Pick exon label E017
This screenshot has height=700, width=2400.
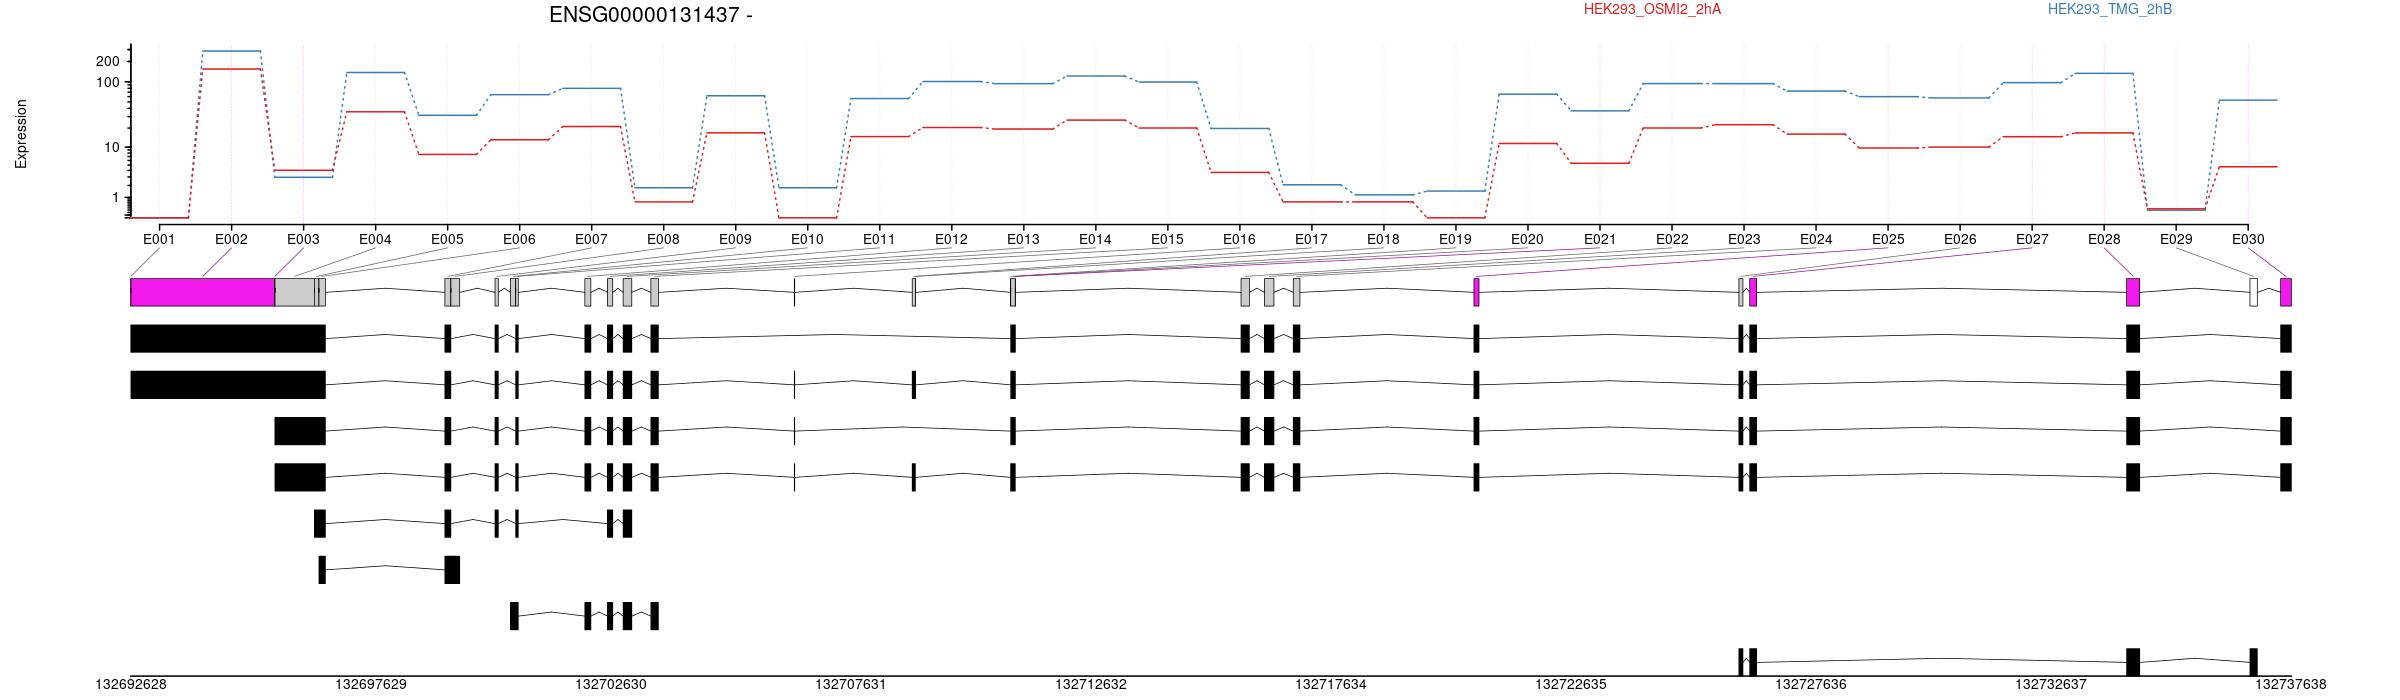(x=1311, y=239)
